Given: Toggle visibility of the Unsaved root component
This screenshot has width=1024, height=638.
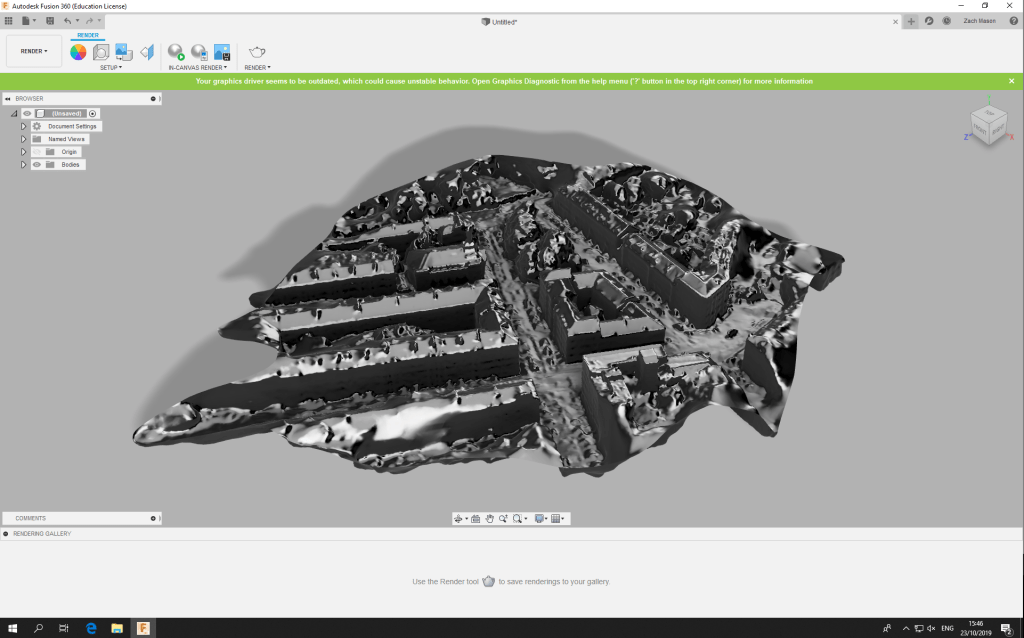Looking at the screenshot, I should click(x=28, y=114).
